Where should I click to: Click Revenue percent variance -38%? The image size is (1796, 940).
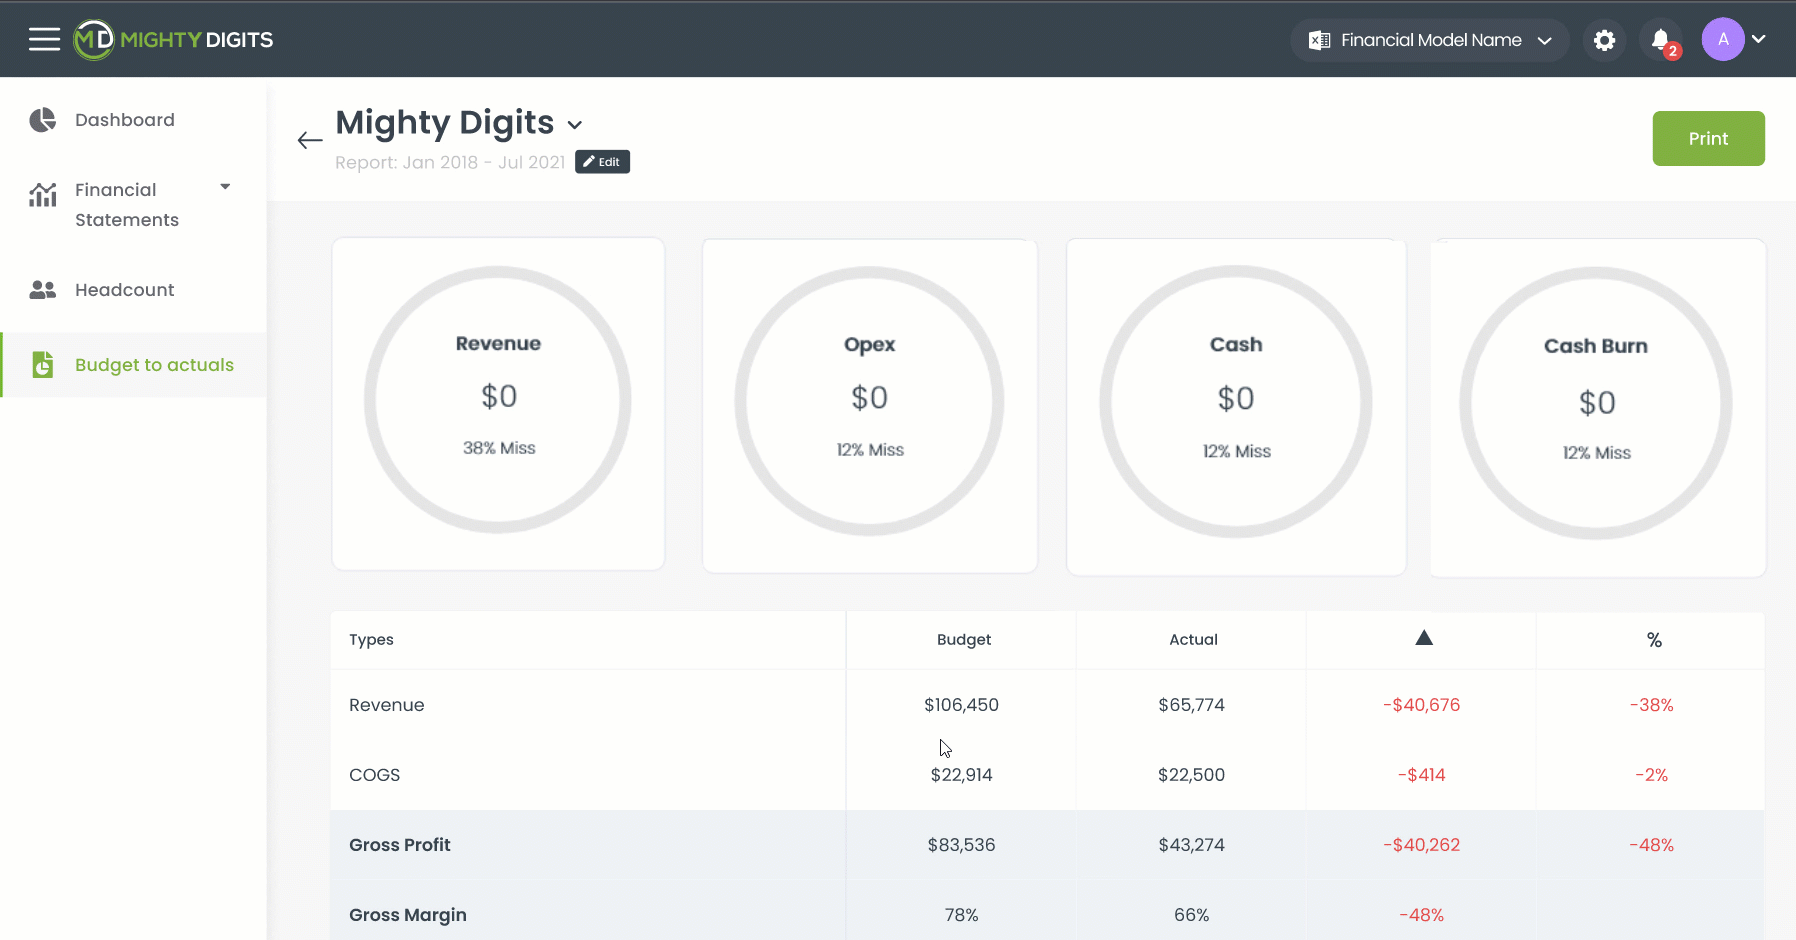coord(1651,705)
